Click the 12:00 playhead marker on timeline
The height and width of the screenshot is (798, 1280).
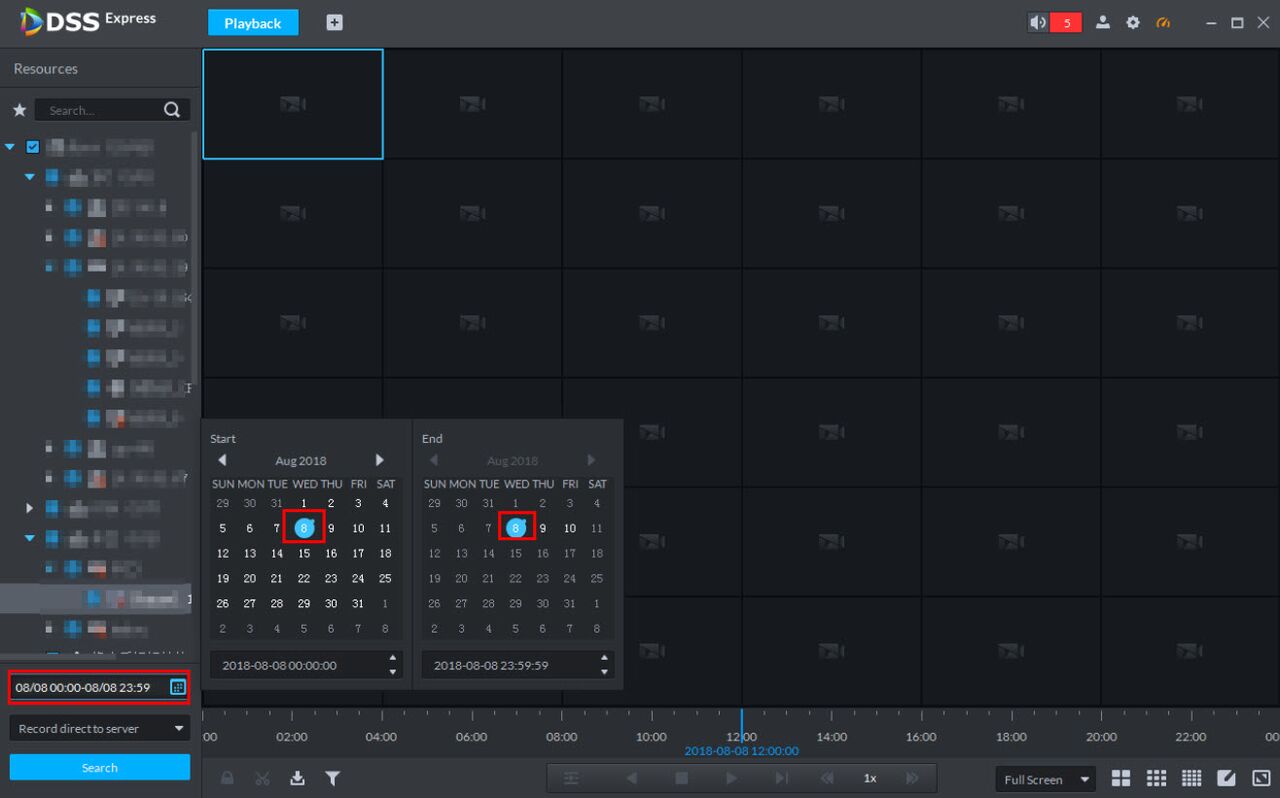[x=741, y=722]
